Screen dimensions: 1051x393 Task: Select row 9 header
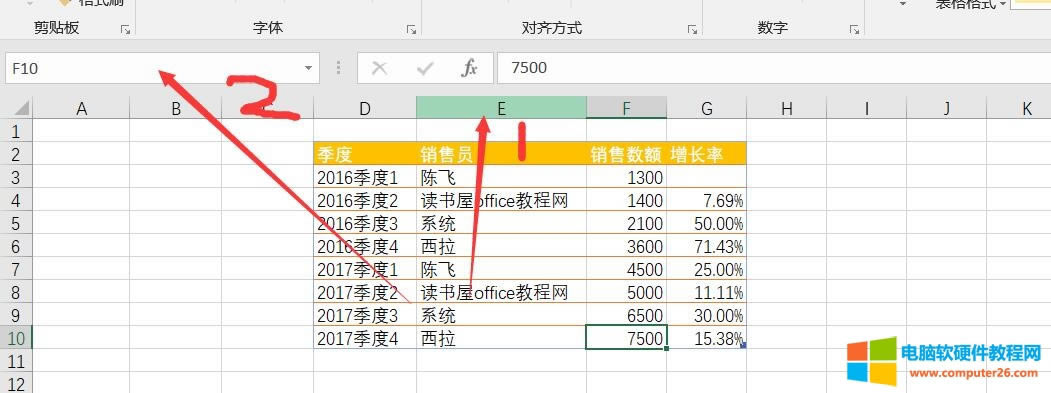click(x=16, y=315)
